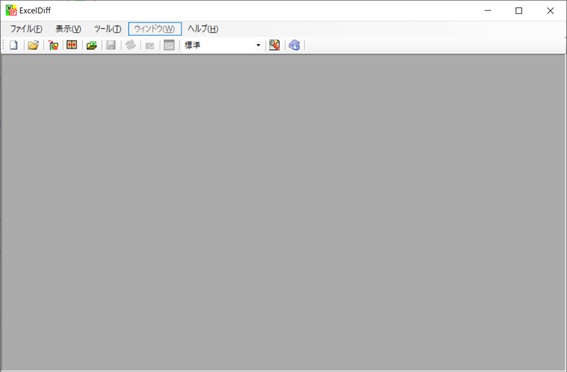The height and width of the screenshot is (372, 567).
Task: Open the ウィンドウ(W) menu
Action: coord(155,29)
